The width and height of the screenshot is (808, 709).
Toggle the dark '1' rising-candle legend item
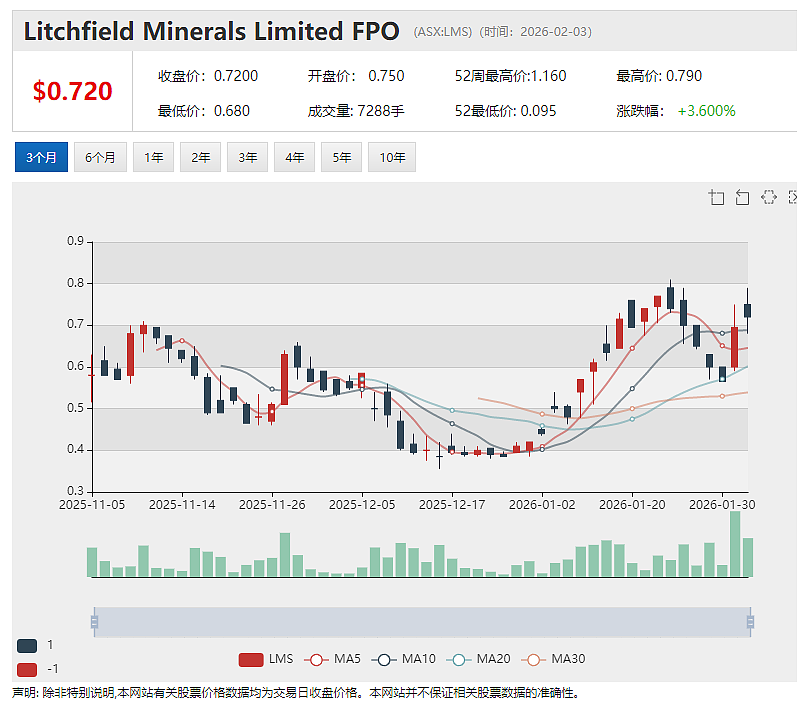click(x=35, y=645)
